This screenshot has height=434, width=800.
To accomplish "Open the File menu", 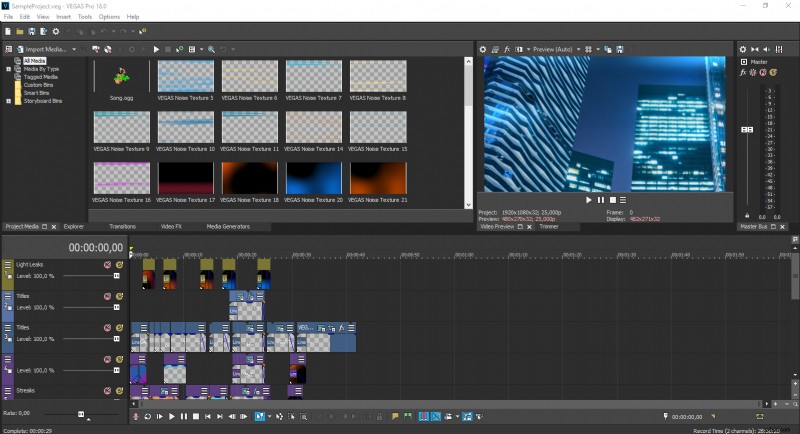I will 9,17.
